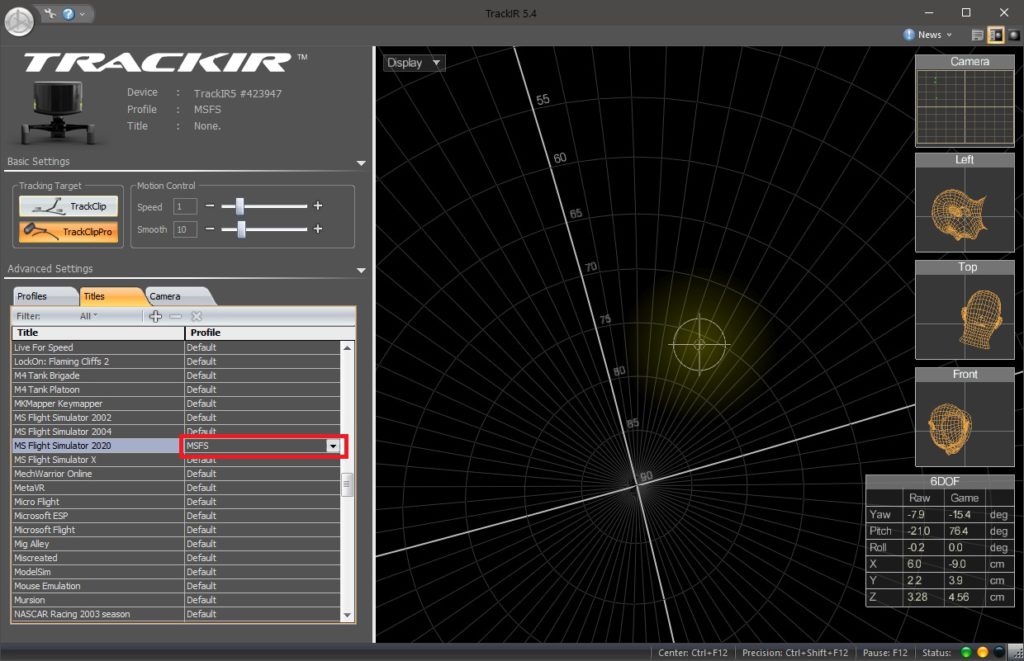This screenshot has width=1024, height=661.
Task: Open the Filter All dropdown
Action: pos(88,316)
